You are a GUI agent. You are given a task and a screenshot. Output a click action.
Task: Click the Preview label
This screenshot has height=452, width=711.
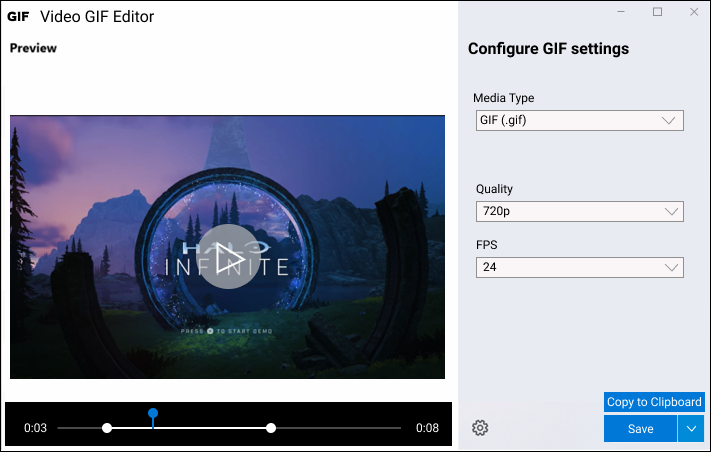(x=33, y=48)
